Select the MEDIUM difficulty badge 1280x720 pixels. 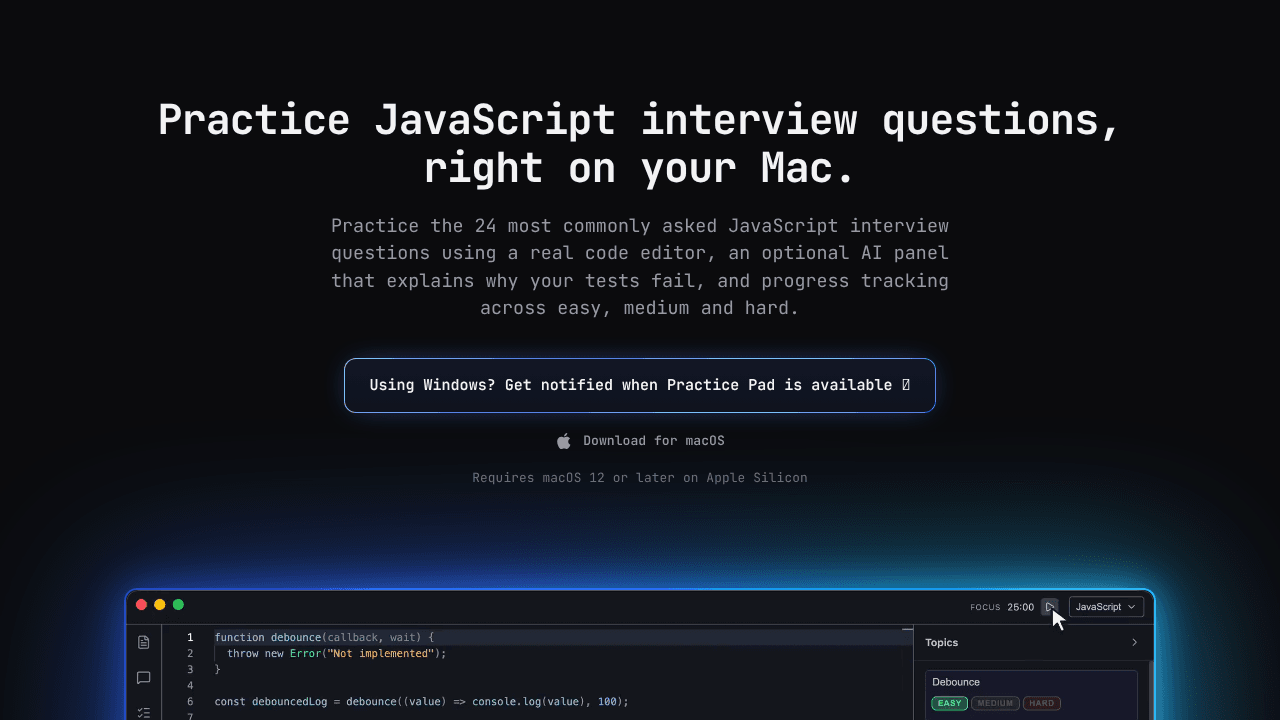pyautogui.click(x=995, y=703)
